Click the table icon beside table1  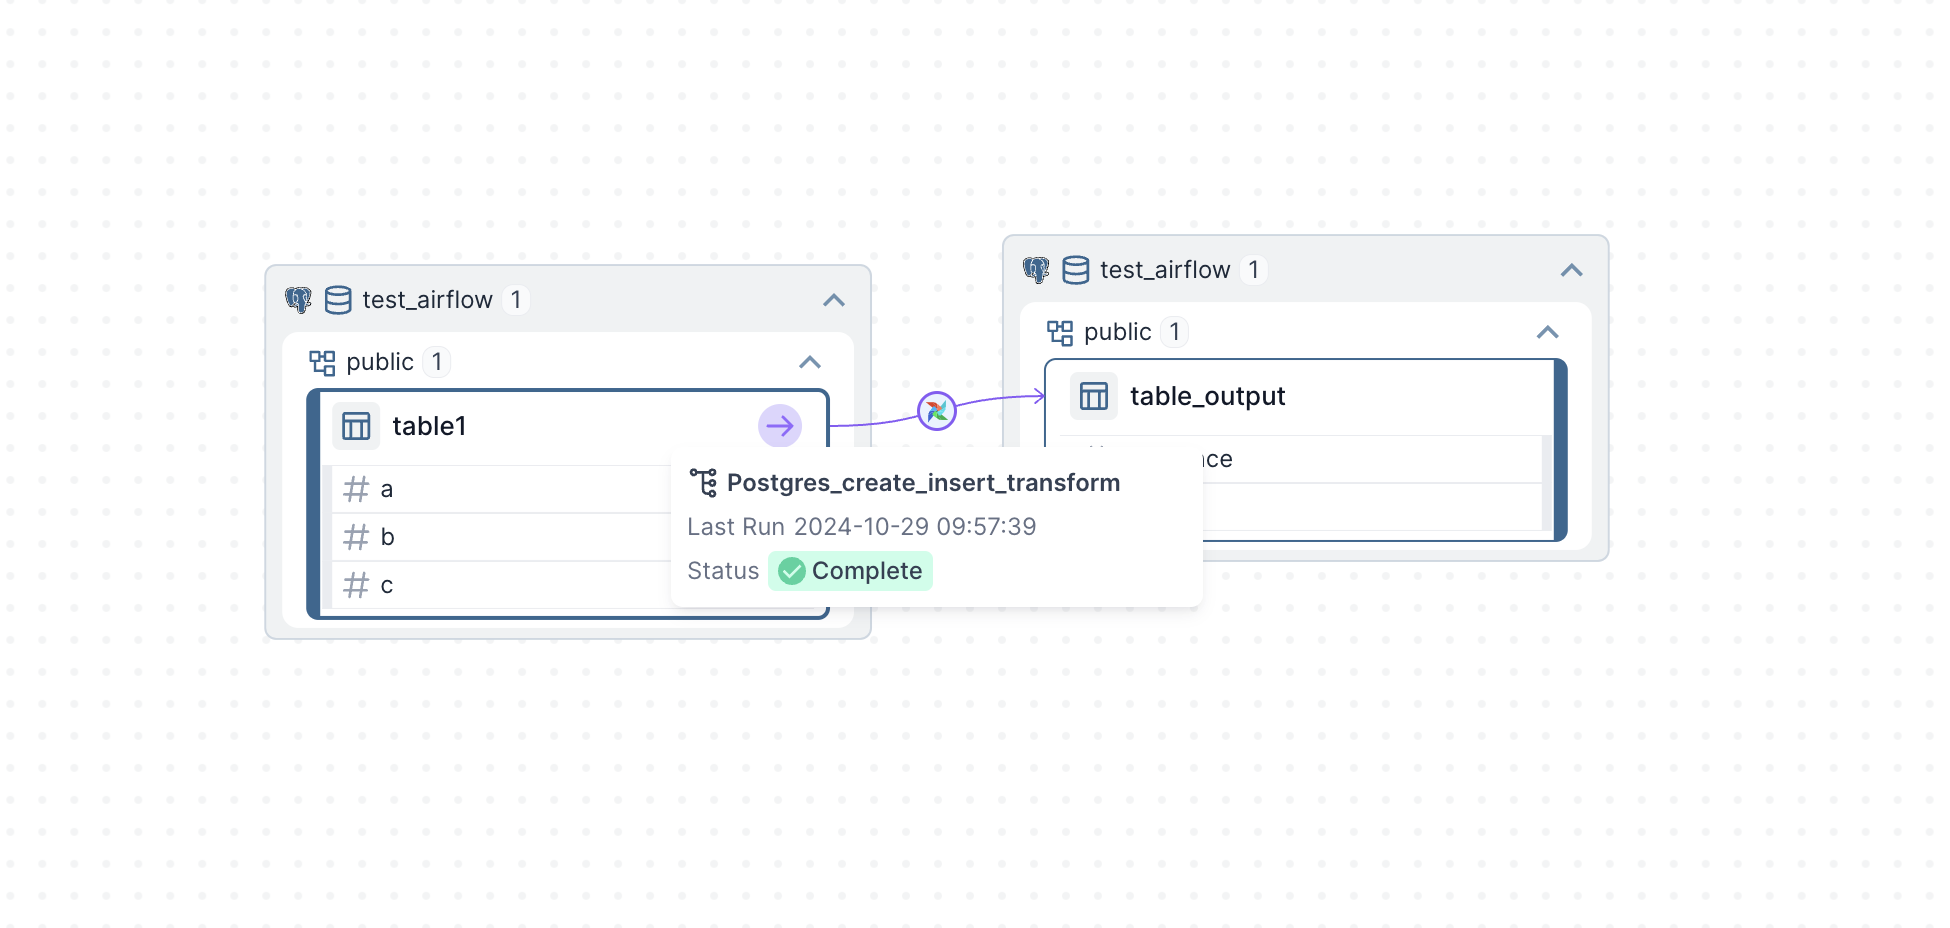(356, 426)
